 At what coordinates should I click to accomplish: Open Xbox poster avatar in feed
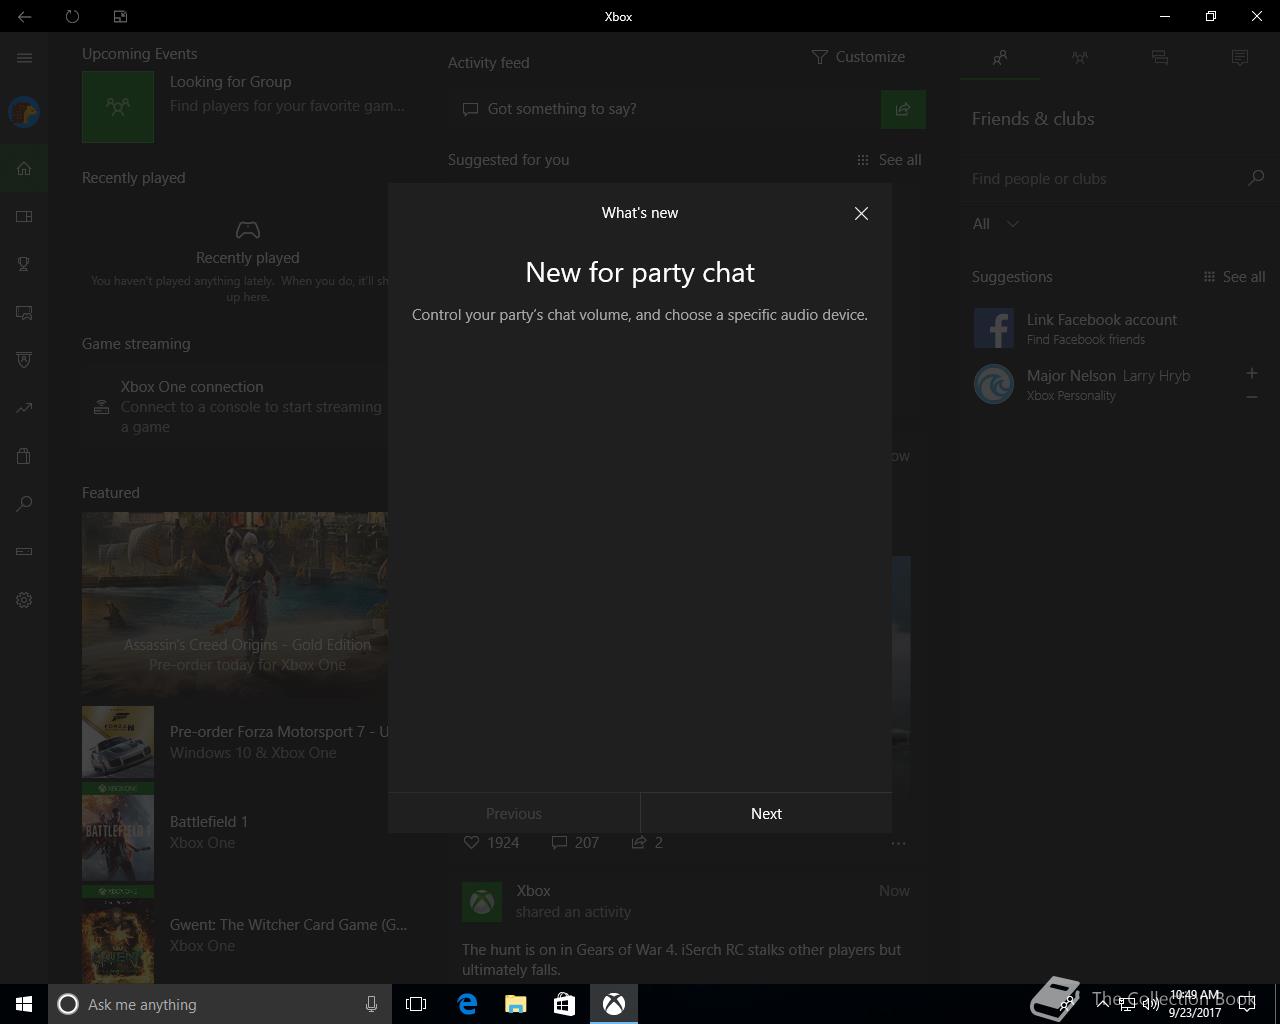(482, 902)
